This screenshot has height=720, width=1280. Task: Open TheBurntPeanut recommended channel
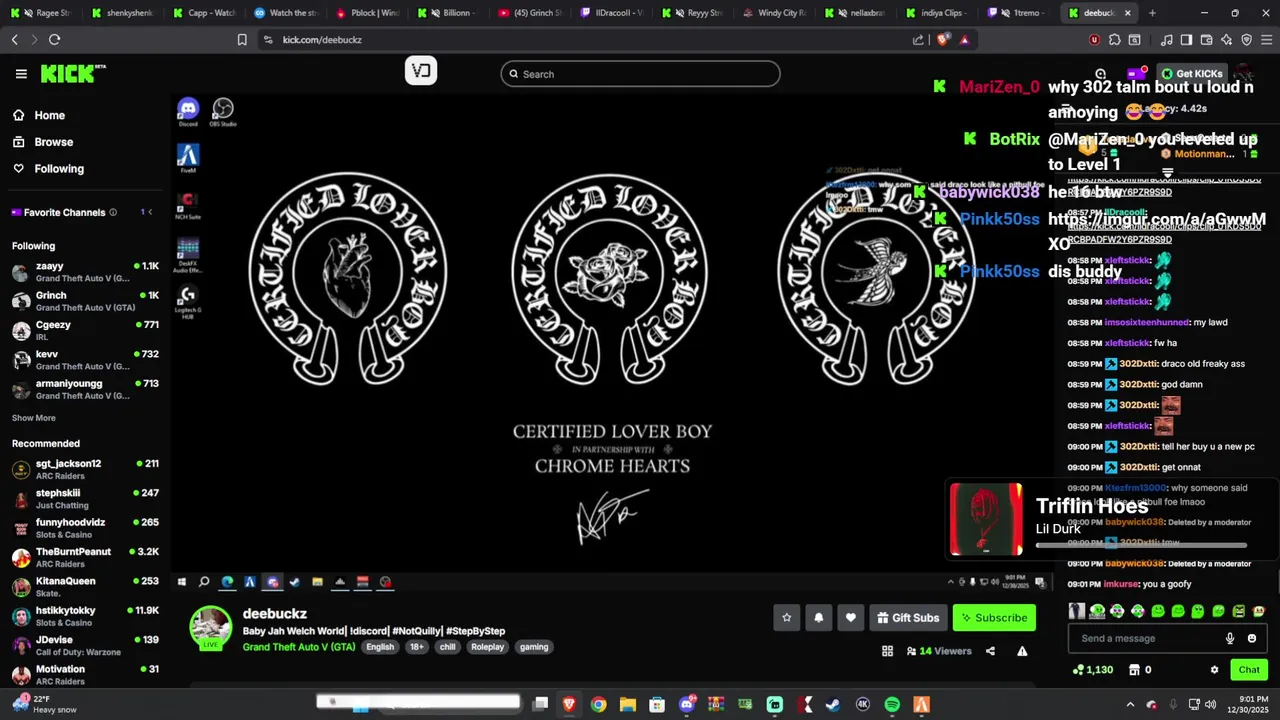[85, 557]
